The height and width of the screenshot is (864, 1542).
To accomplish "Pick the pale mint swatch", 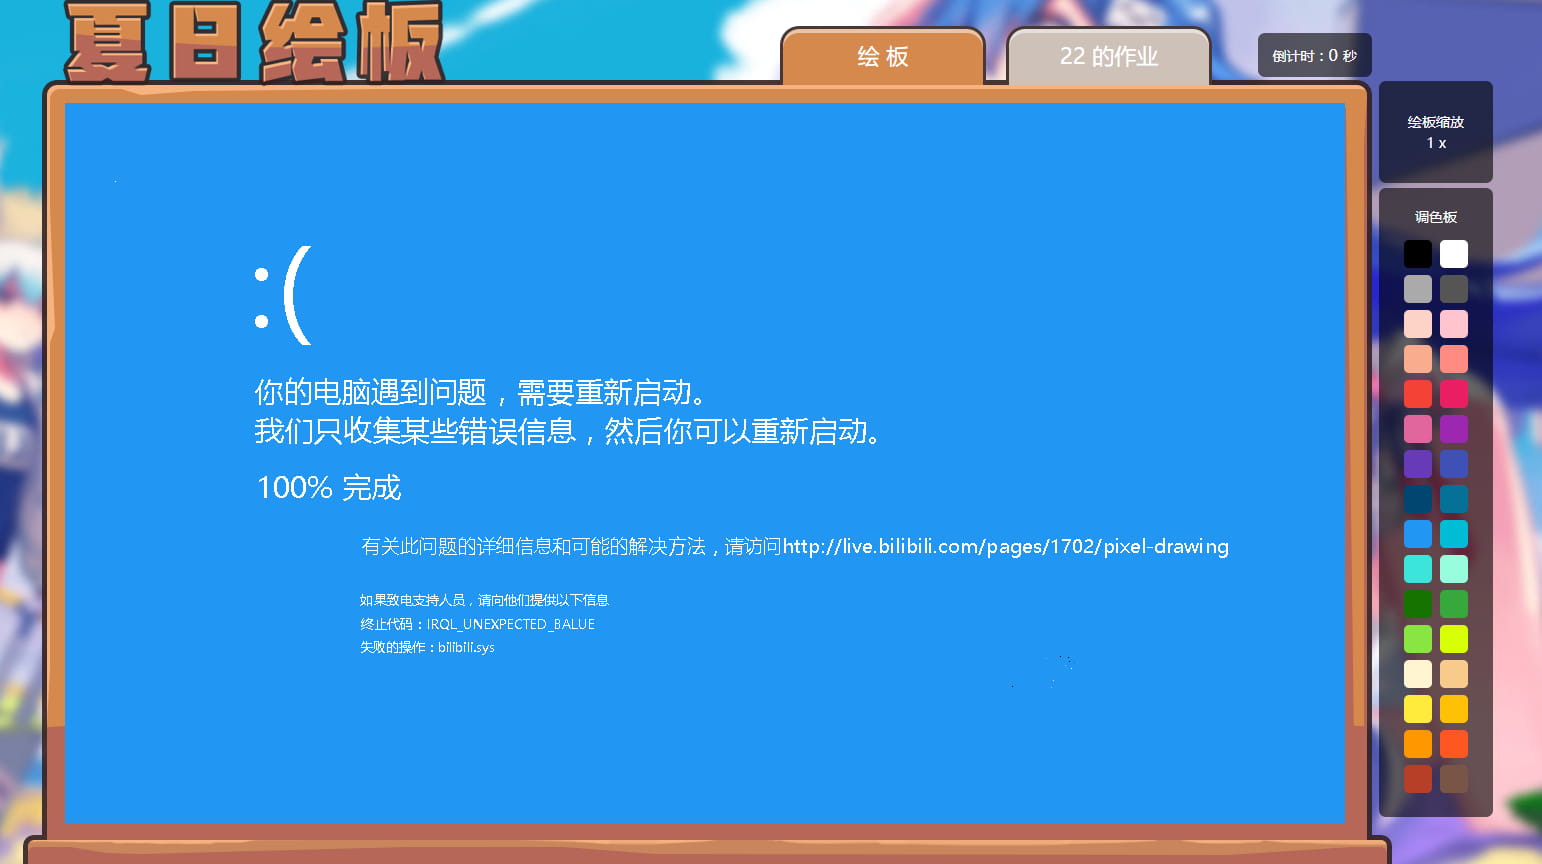I will tap(1454, 569).
